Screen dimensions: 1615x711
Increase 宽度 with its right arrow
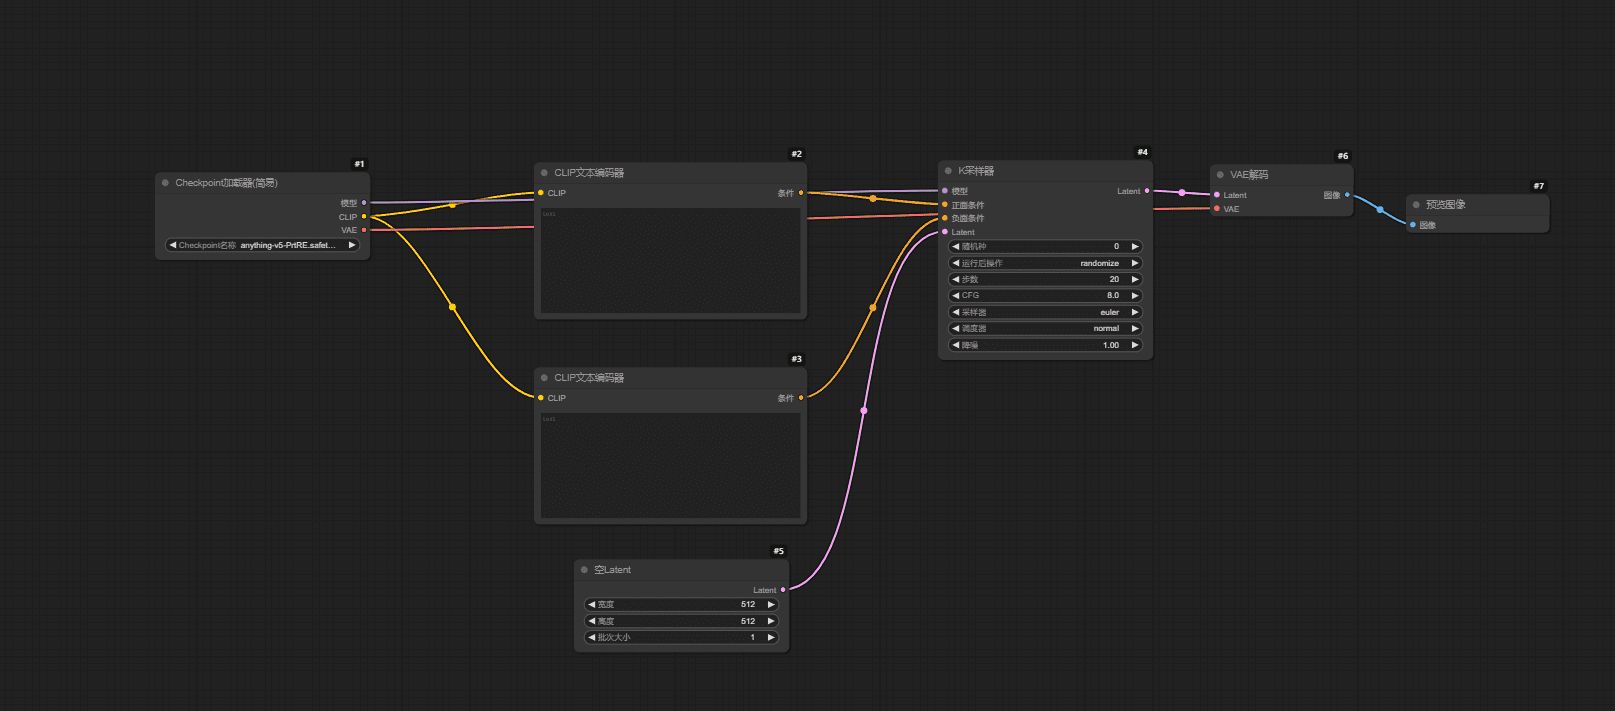(x=771, y=605)
